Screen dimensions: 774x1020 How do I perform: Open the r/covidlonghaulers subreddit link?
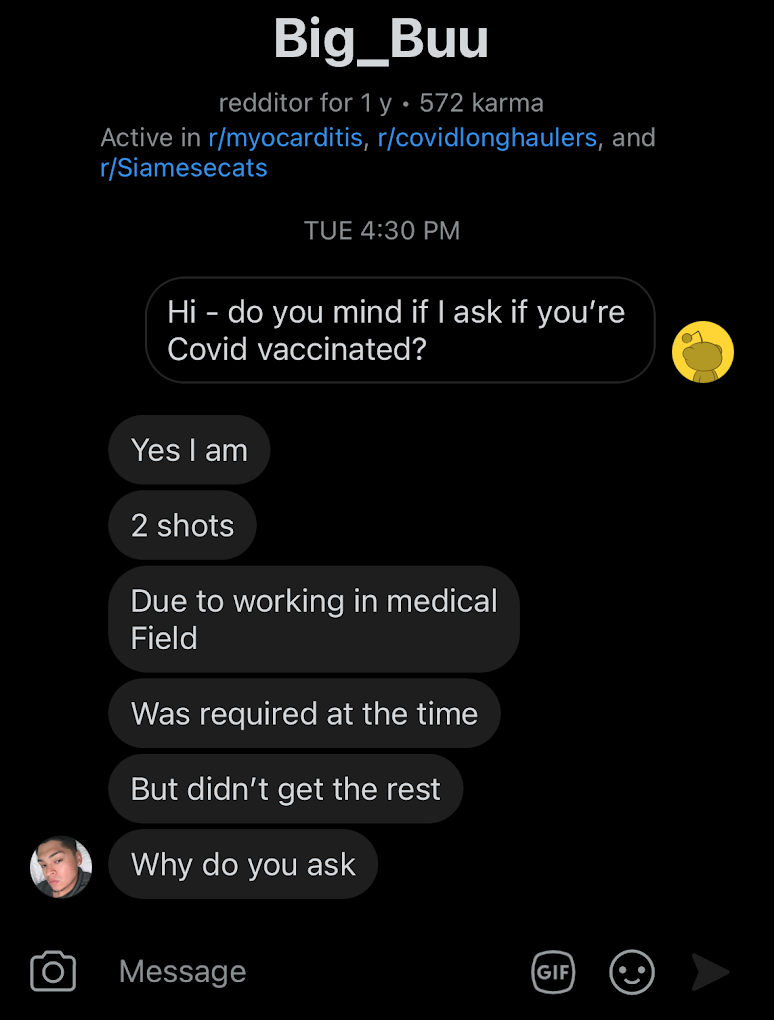487,137
